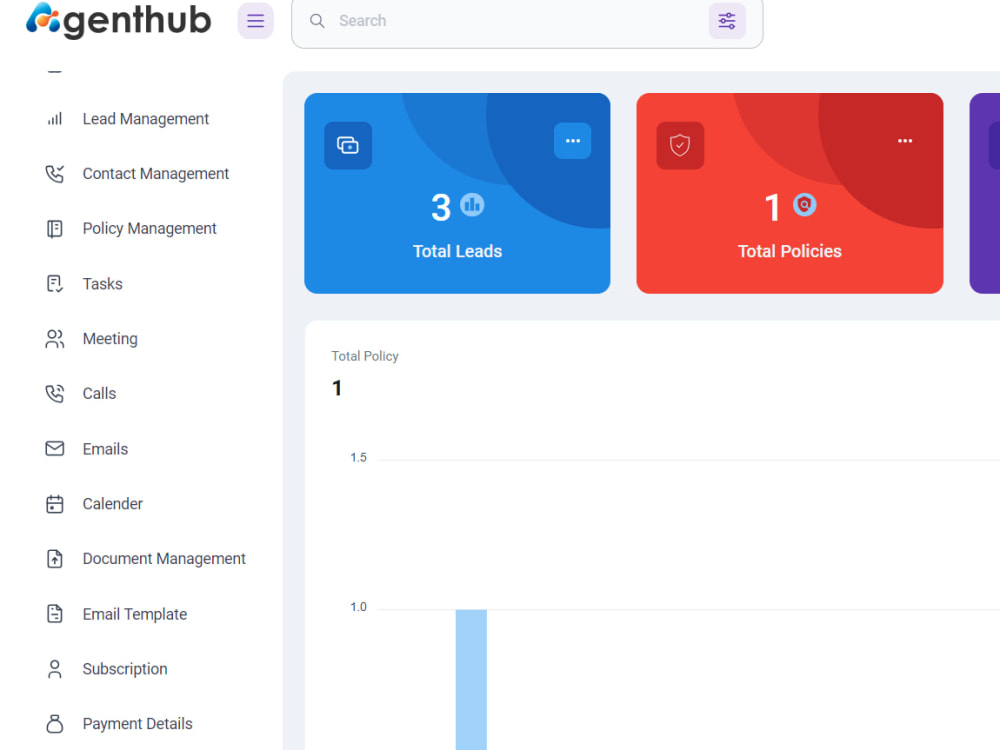
Task: Open Email Template section
Action: coord(135,614)
